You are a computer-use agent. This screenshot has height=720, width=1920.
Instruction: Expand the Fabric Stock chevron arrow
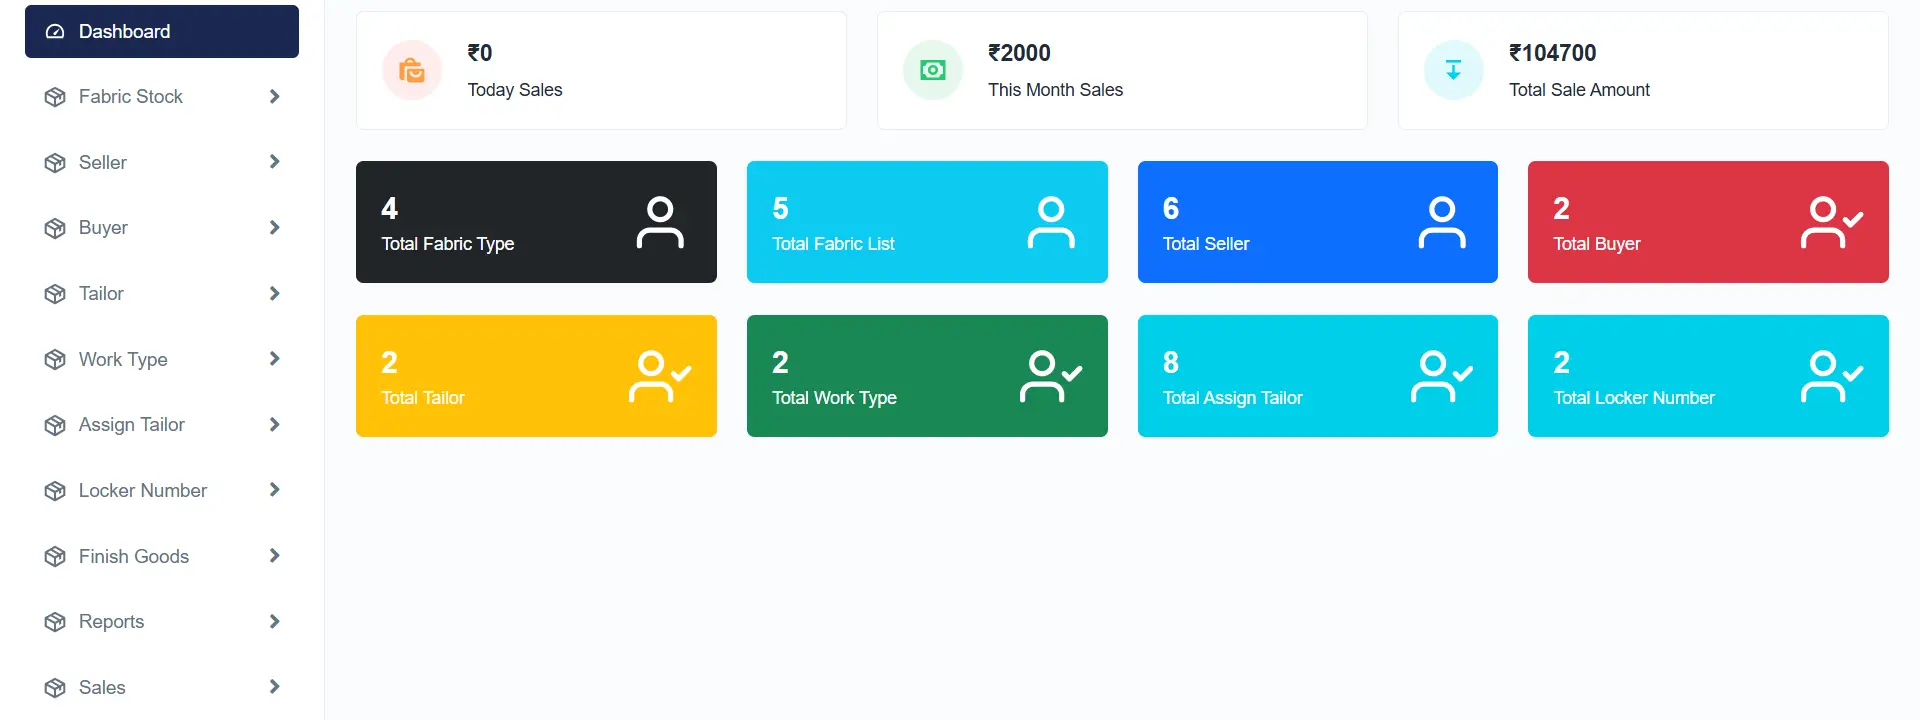coord(275,97)
